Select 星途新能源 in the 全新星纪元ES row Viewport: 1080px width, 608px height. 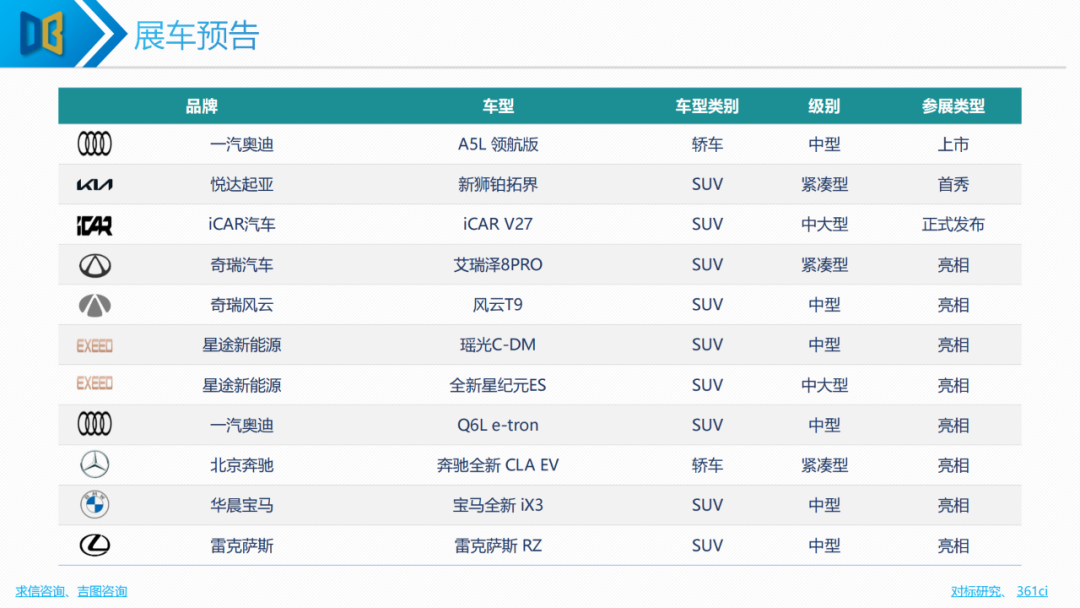pos(242,386)
